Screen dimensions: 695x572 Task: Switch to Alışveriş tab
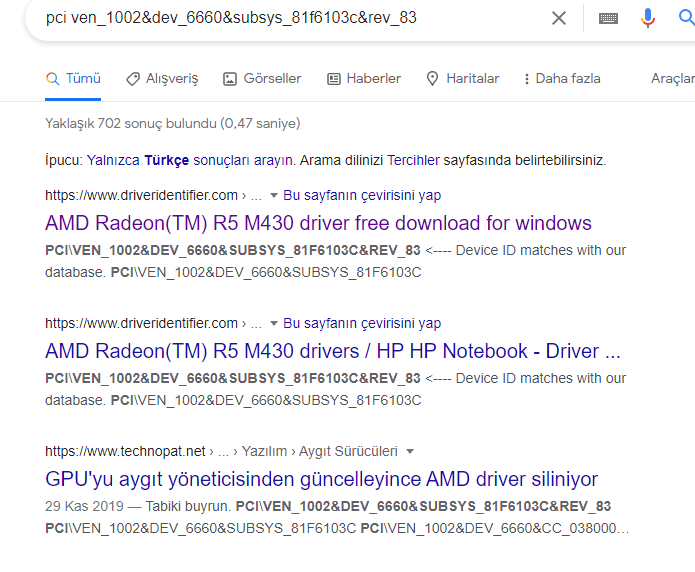162,79
